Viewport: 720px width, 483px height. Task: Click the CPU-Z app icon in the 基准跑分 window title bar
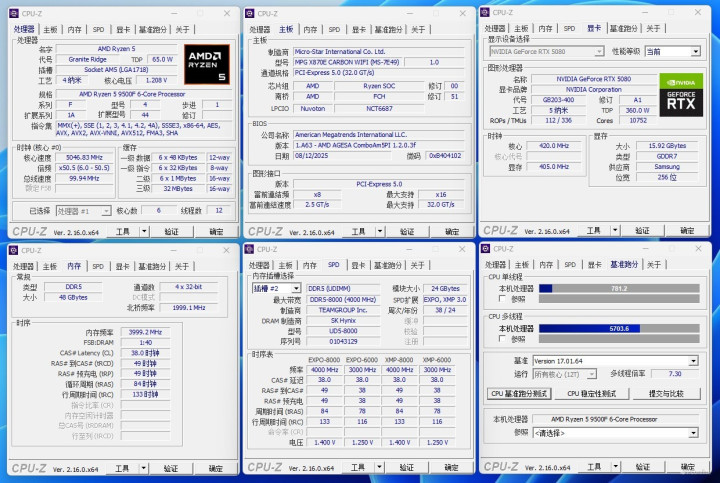(x=485, y=248)
